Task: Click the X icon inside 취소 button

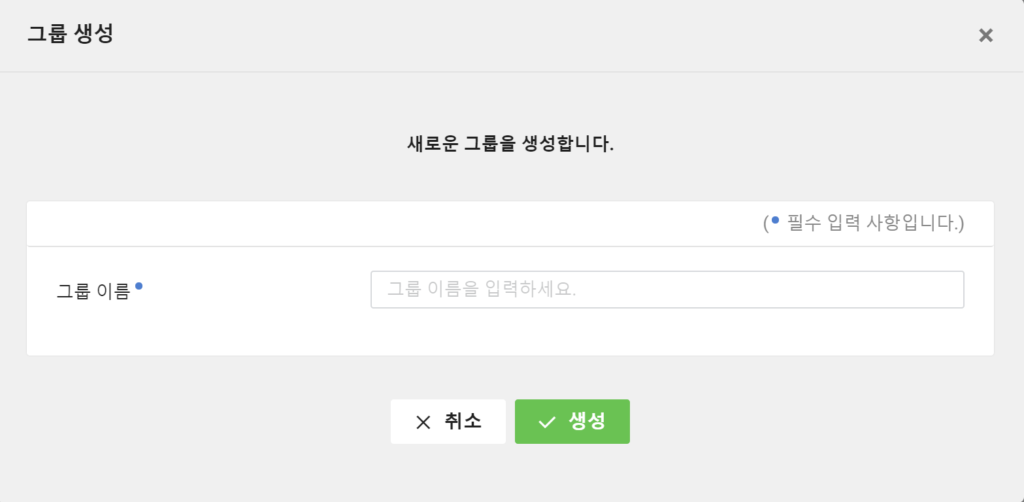Action: pyautogui.click(x=423, y=422)
